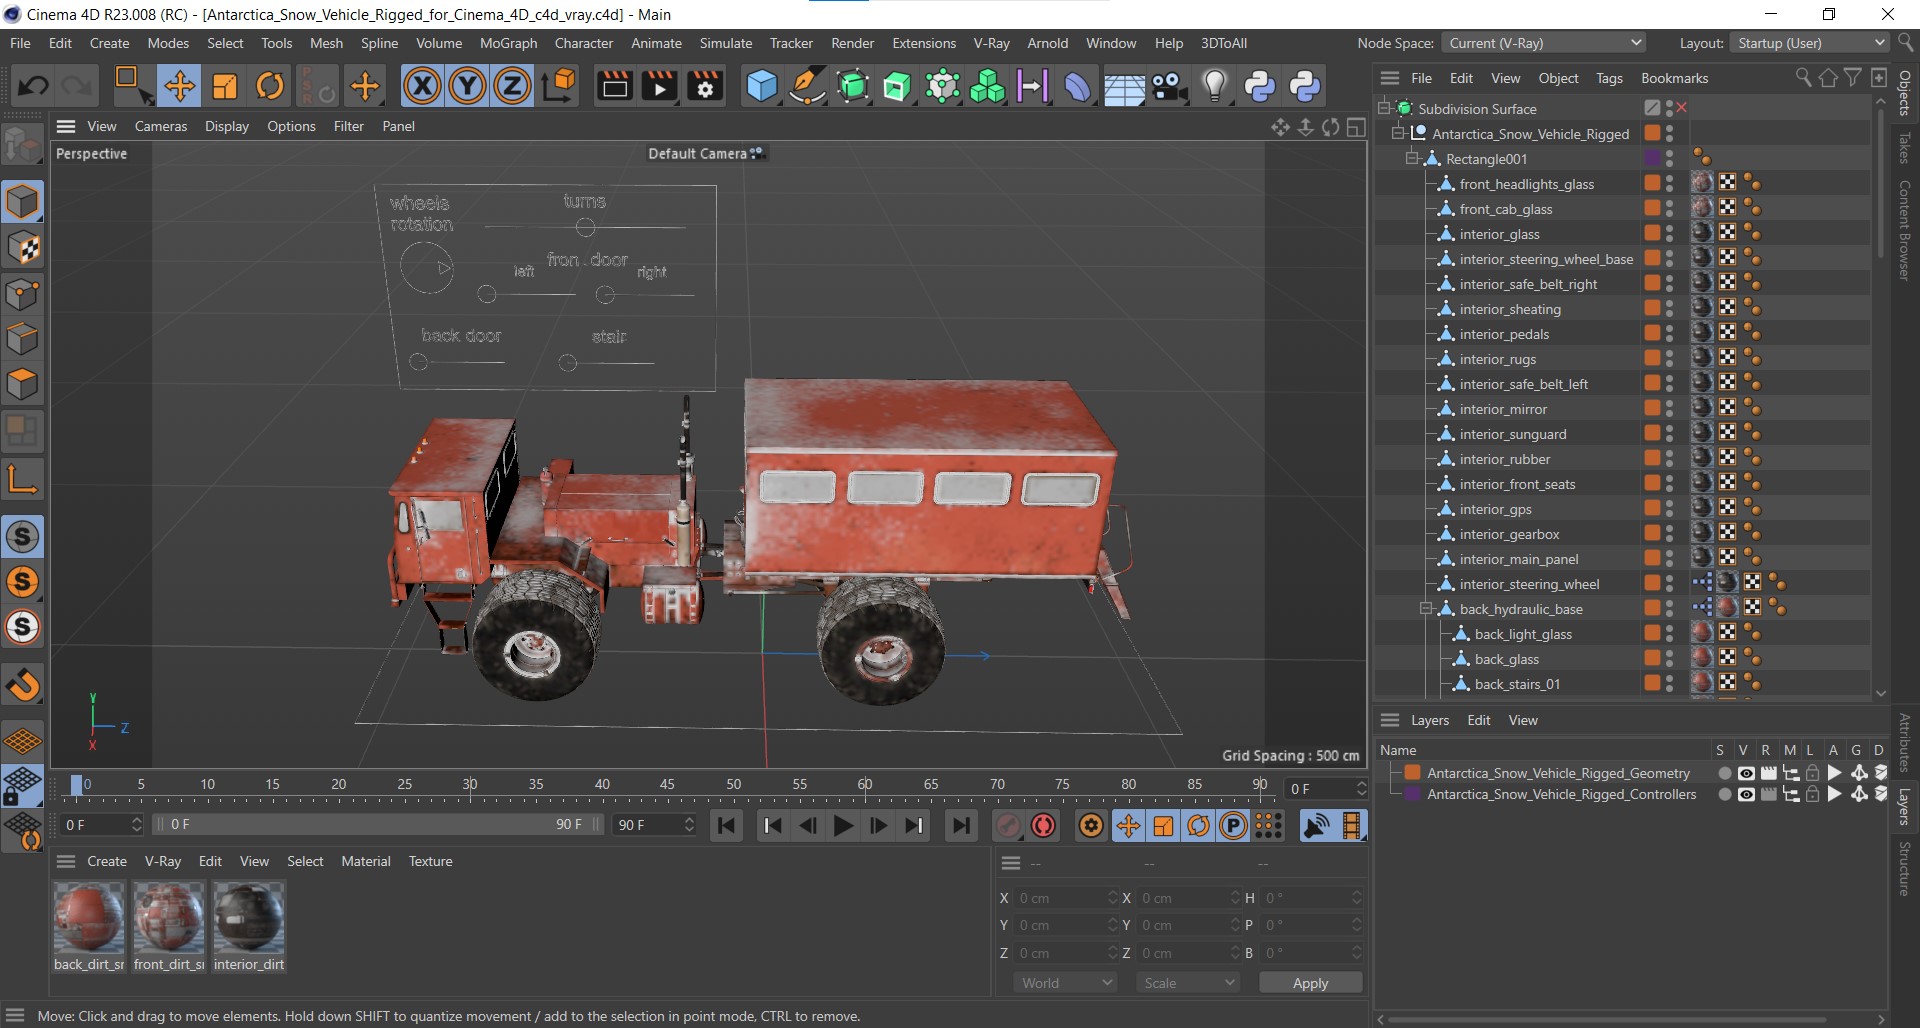Open Edit Render Settings gear icon
1920x1028 pixels.
(x=705, y=86)
